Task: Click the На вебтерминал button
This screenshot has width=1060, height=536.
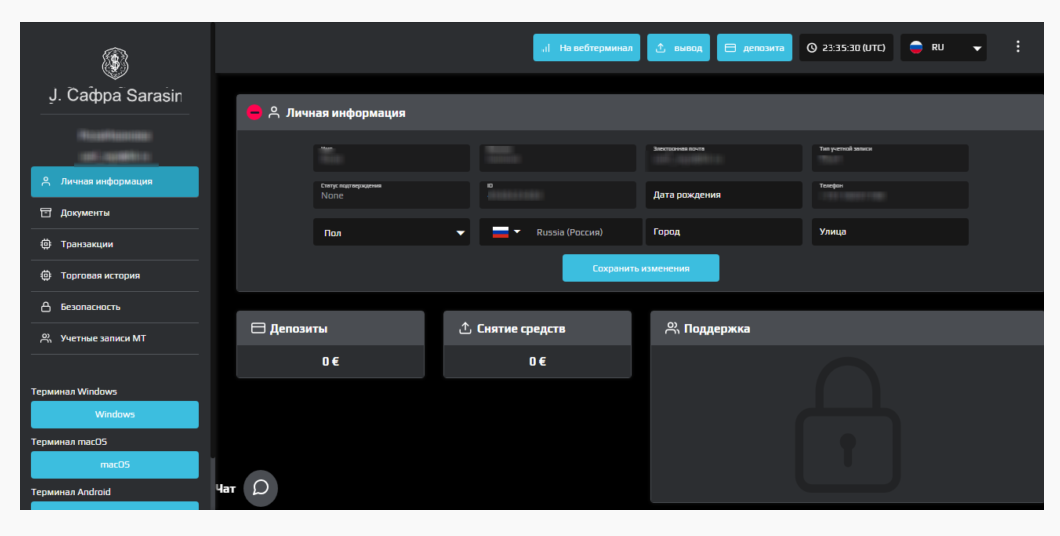Action: tap(586, 48)
